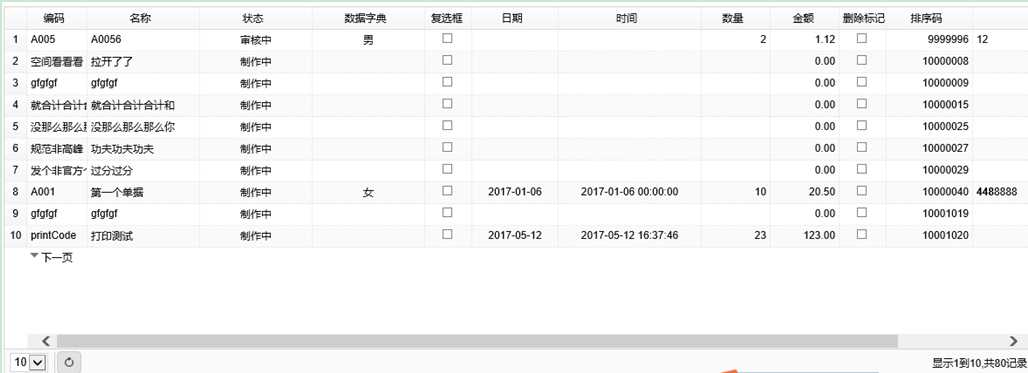Image resolution: width=1028 pixels, height=373 pixels.
Task: Click the horizontal scrollbar left arrow
Action: coord(46,341)
